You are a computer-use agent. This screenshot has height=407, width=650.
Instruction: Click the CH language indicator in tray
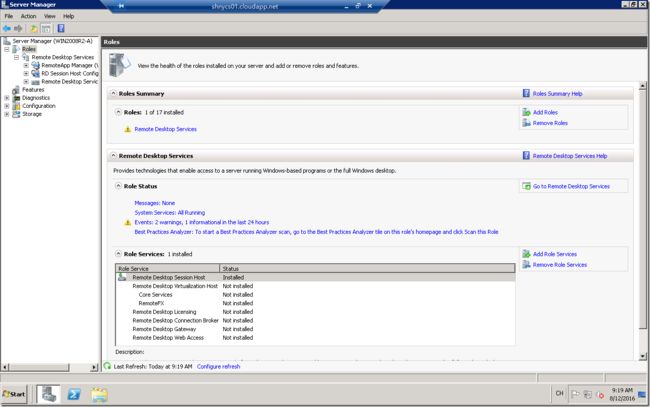559,393
